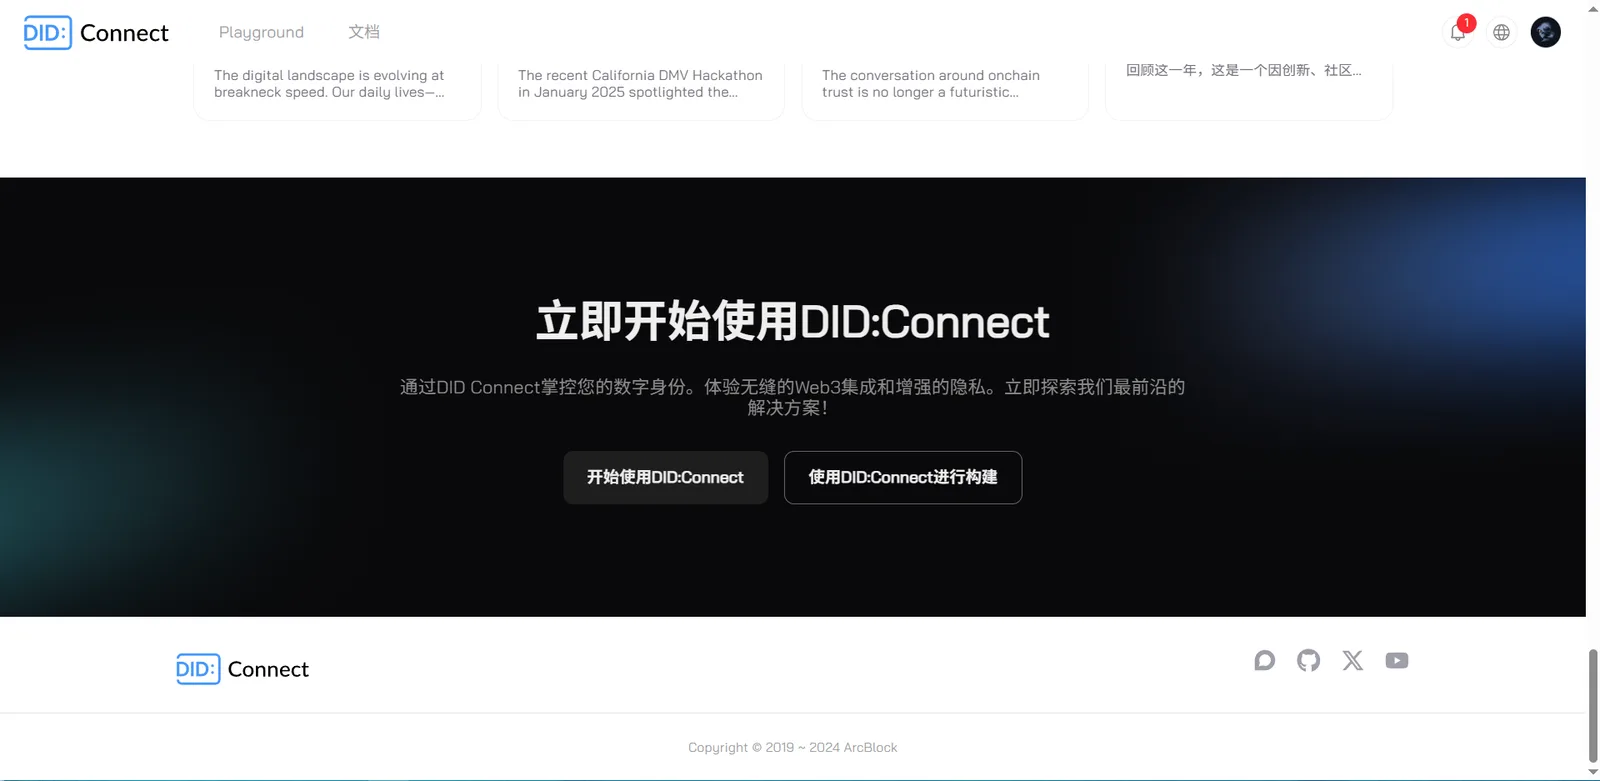Click the 通过DID Connect掌控您的数字身份 paragraph

point(792,397)
